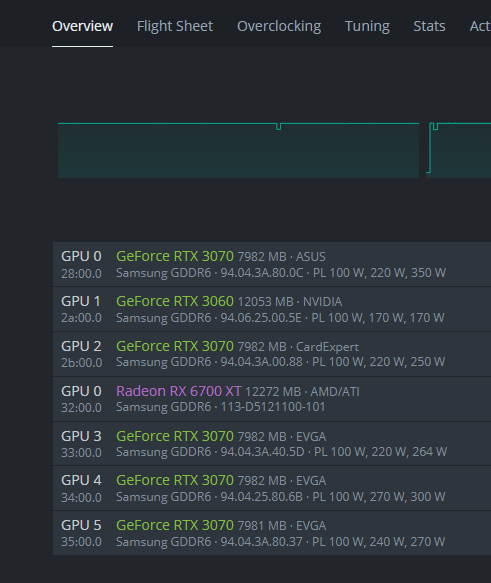Click GPU 3 GeForce RTX 3070 name

175,436
